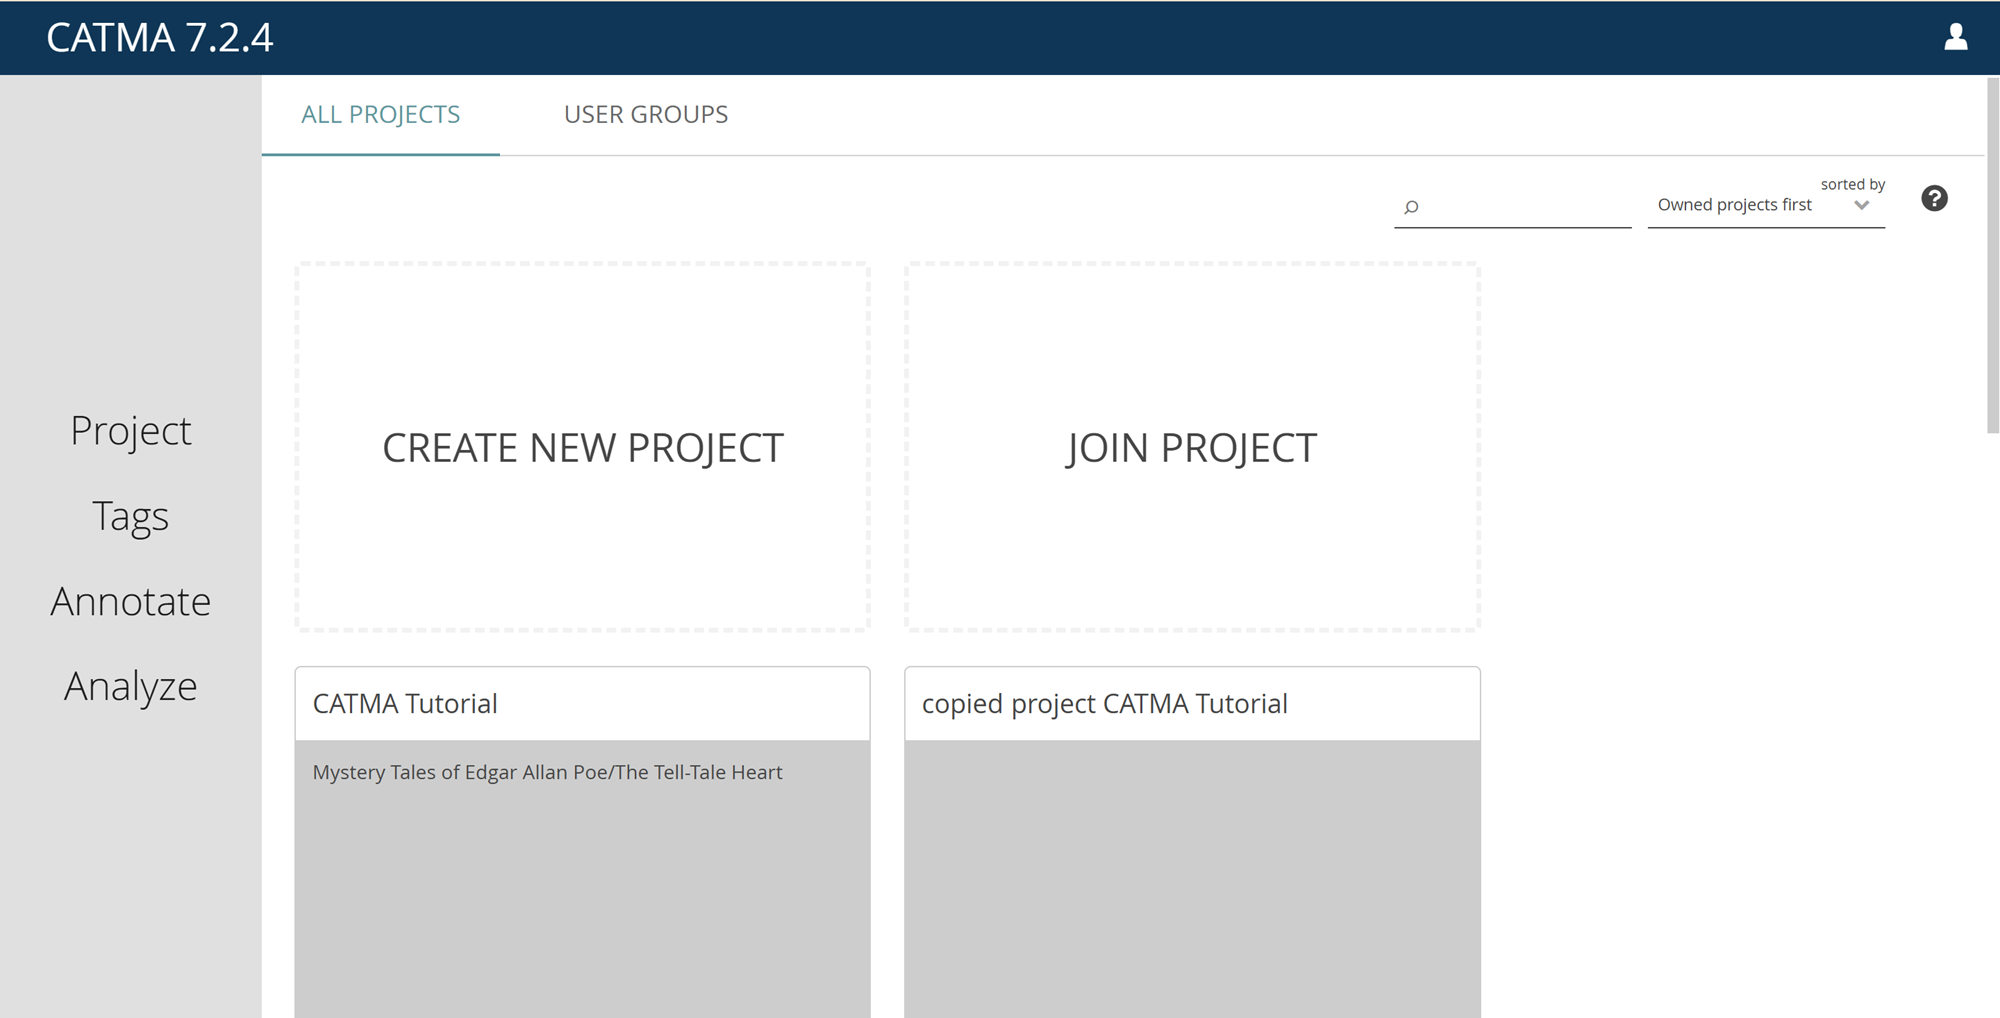This screenshot has height=1018, width=2000.
Task: Open the user account menu
Action: click(1955, 38)
